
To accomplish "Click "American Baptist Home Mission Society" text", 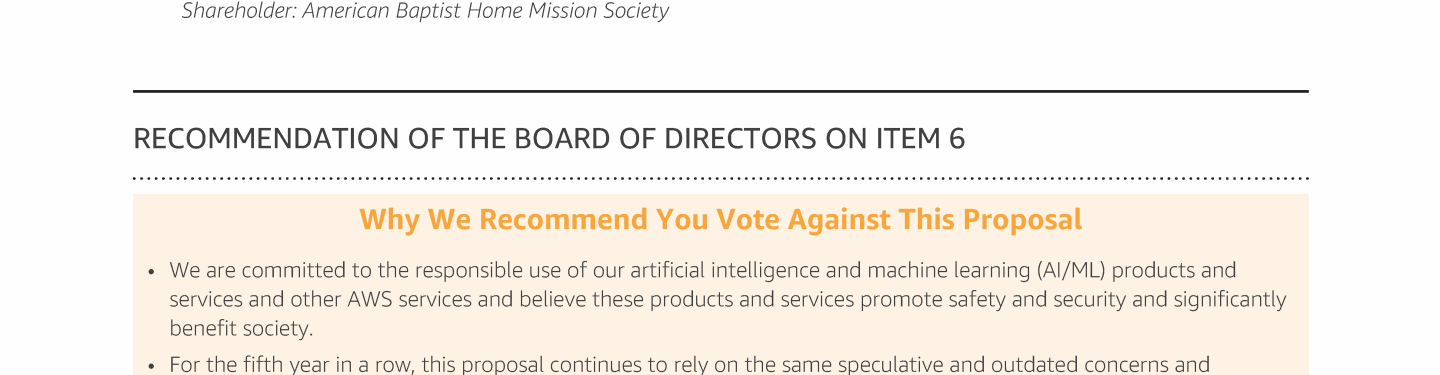I will pos(485,12).
